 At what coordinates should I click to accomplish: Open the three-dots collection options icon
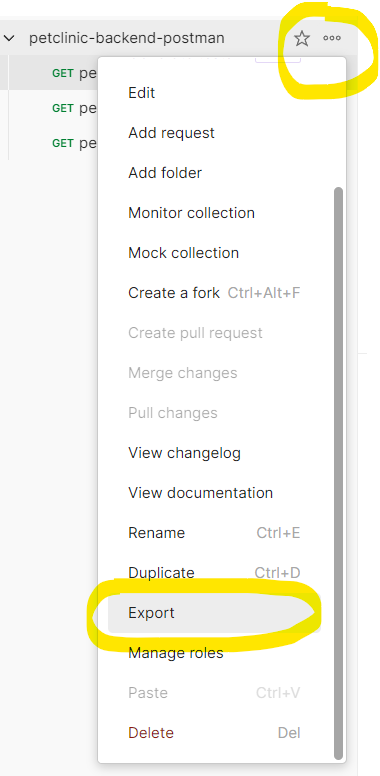(332, 38)
